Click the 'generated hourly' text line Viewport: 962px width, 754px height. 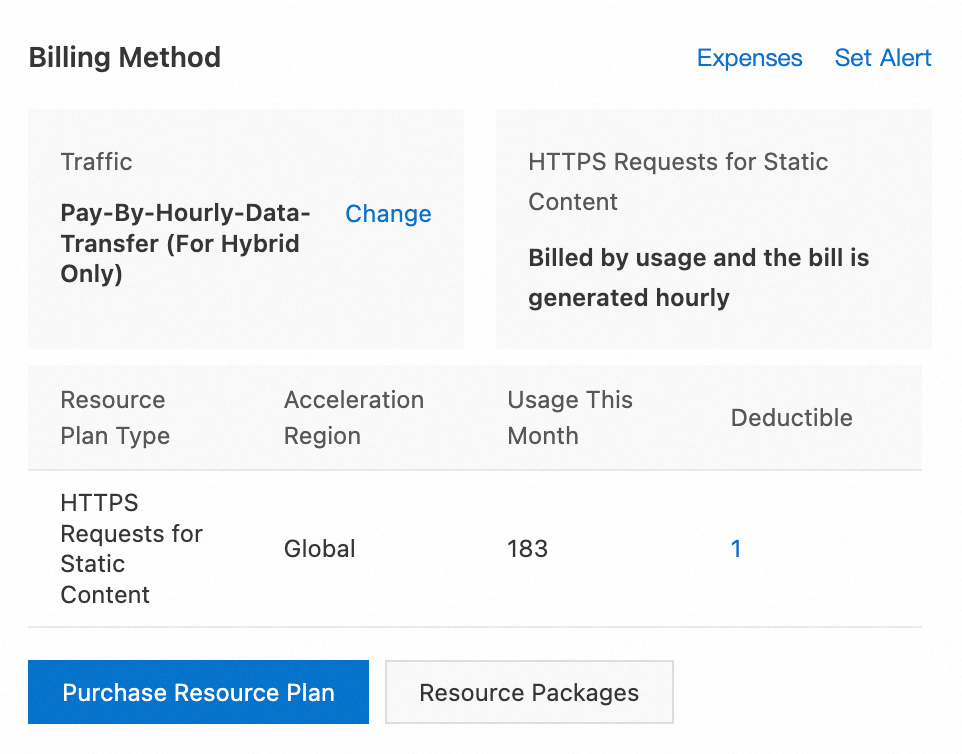click(628, 298)
